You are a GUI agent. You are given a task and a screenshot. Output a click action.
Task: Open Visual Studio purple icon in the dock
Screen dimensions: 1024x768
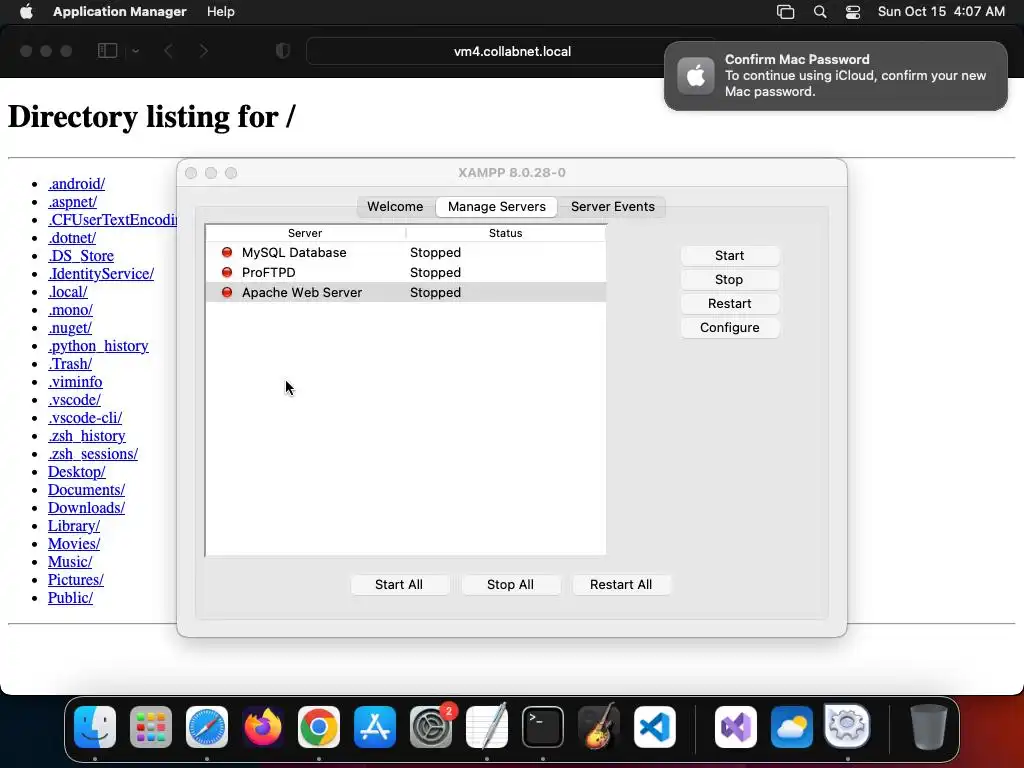point(736,727)
